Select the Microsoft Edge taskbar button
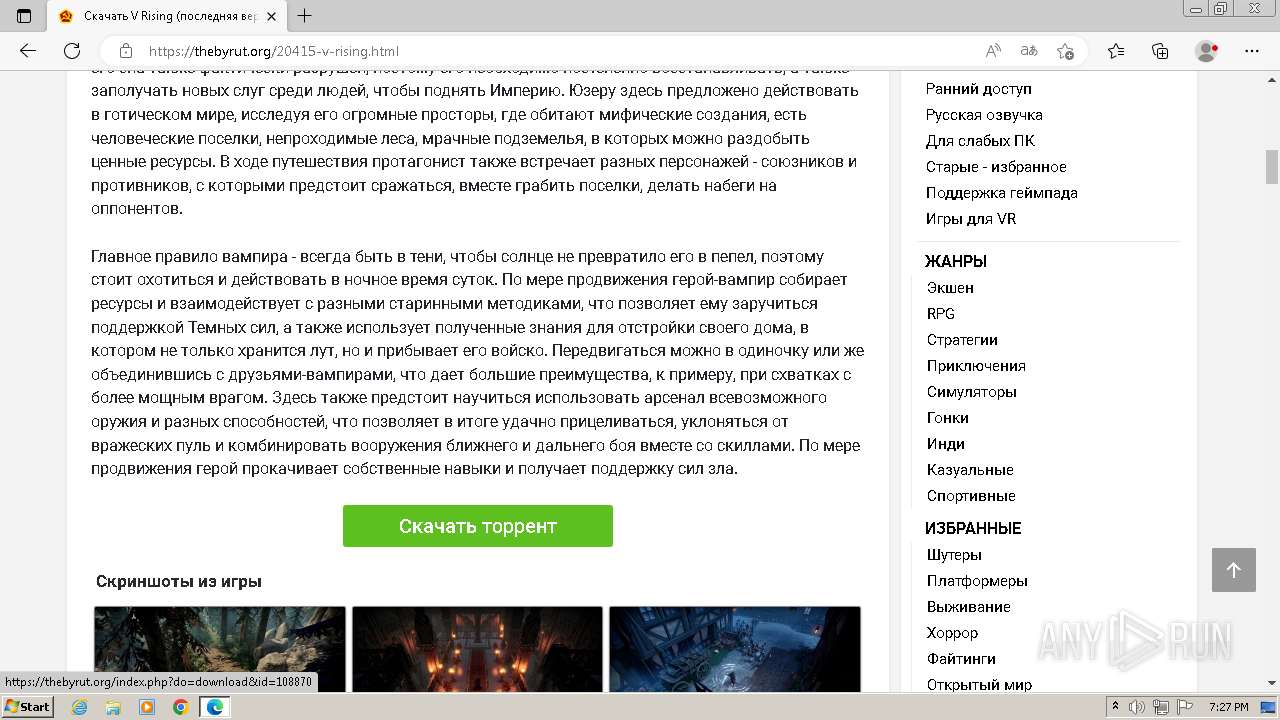Screen dimensions: 1280x720 [x=215, y=707]
